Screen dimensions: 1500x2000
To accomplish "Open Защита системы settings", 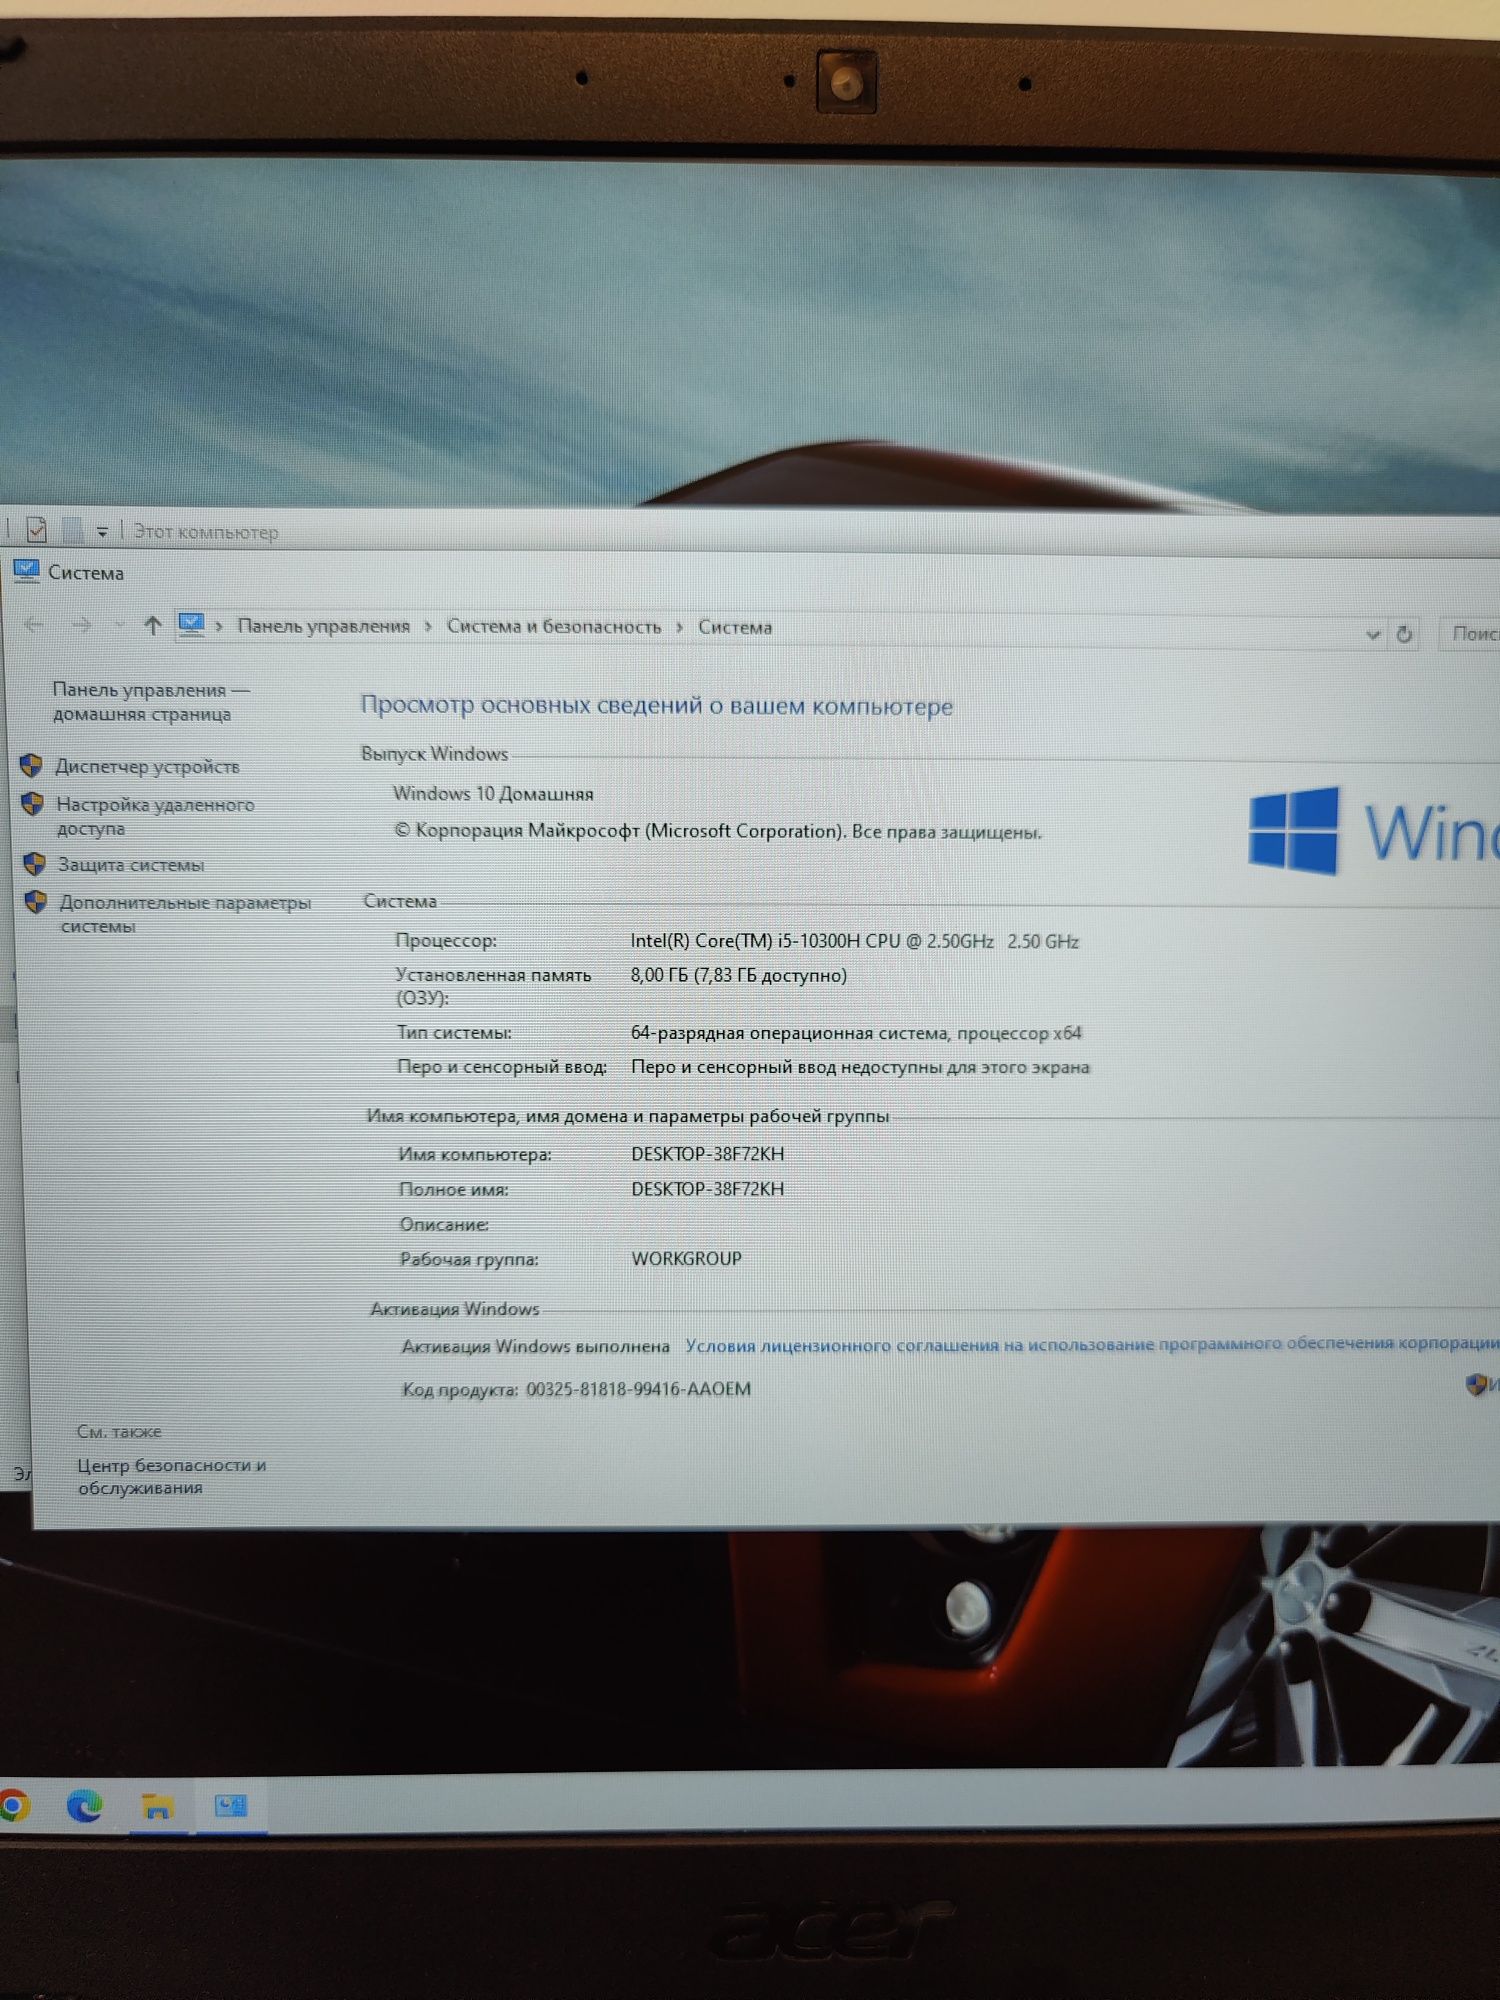I will [131, 865].
